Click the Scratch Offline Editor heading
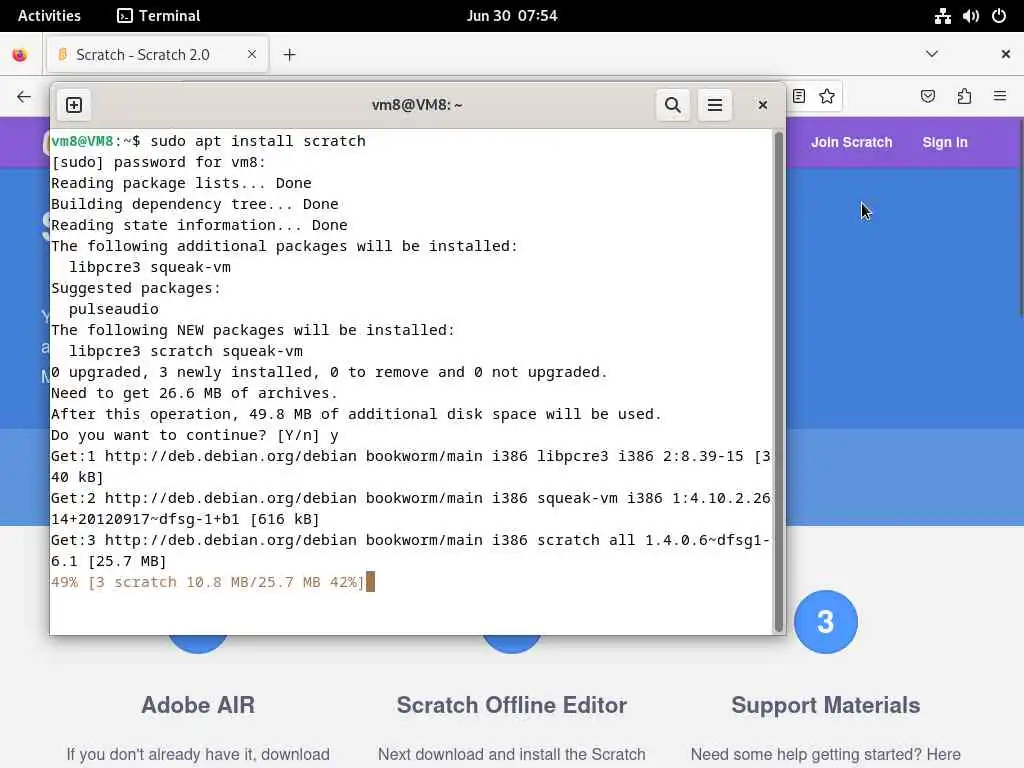The width and height of the screenshot is (1024, 768). pos(512,705)
